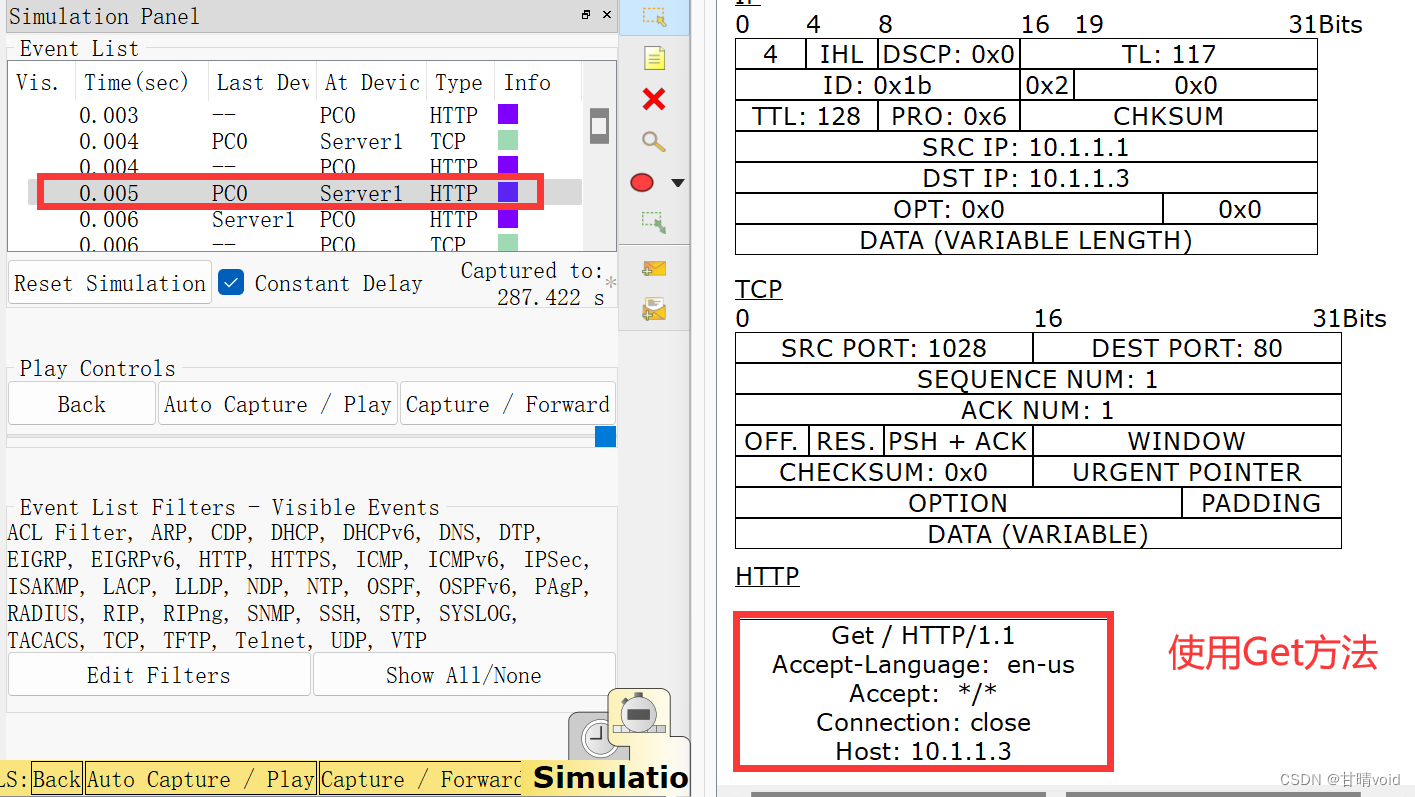The height and width of the screenshot is (797, 1415).
Task: Choose the Select tool in the toolbar
Action: point(654,17)
